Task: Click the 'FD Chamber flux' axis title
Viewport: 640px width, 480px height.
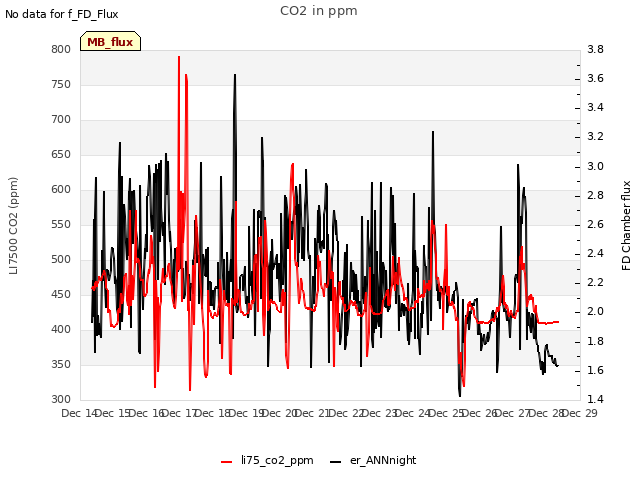Action: coord(626,225)
